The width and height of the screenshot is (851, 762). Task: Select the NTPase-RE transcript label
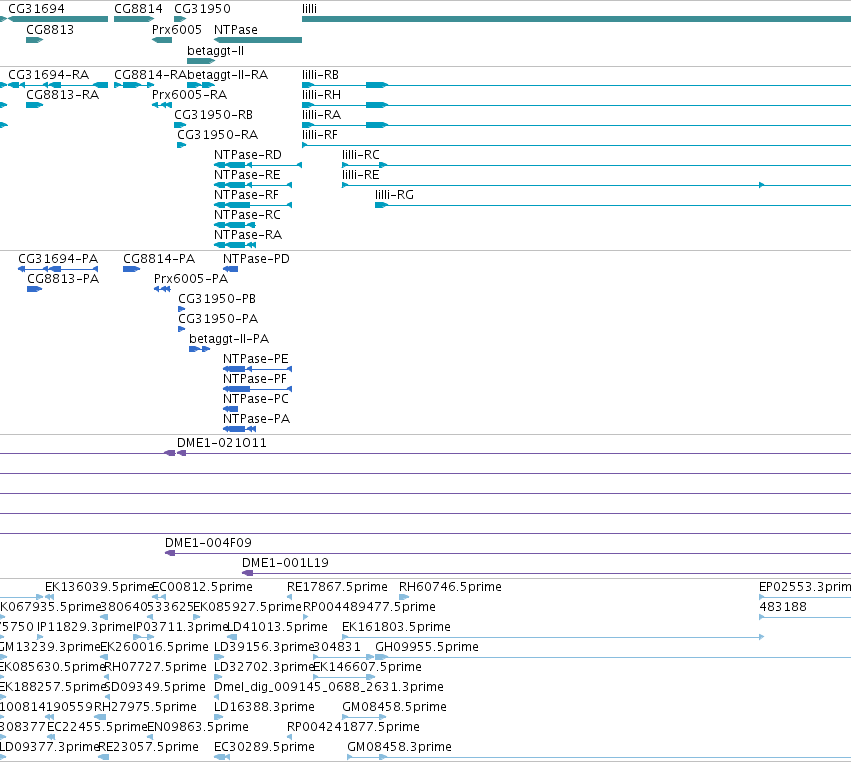pos(247,175)
